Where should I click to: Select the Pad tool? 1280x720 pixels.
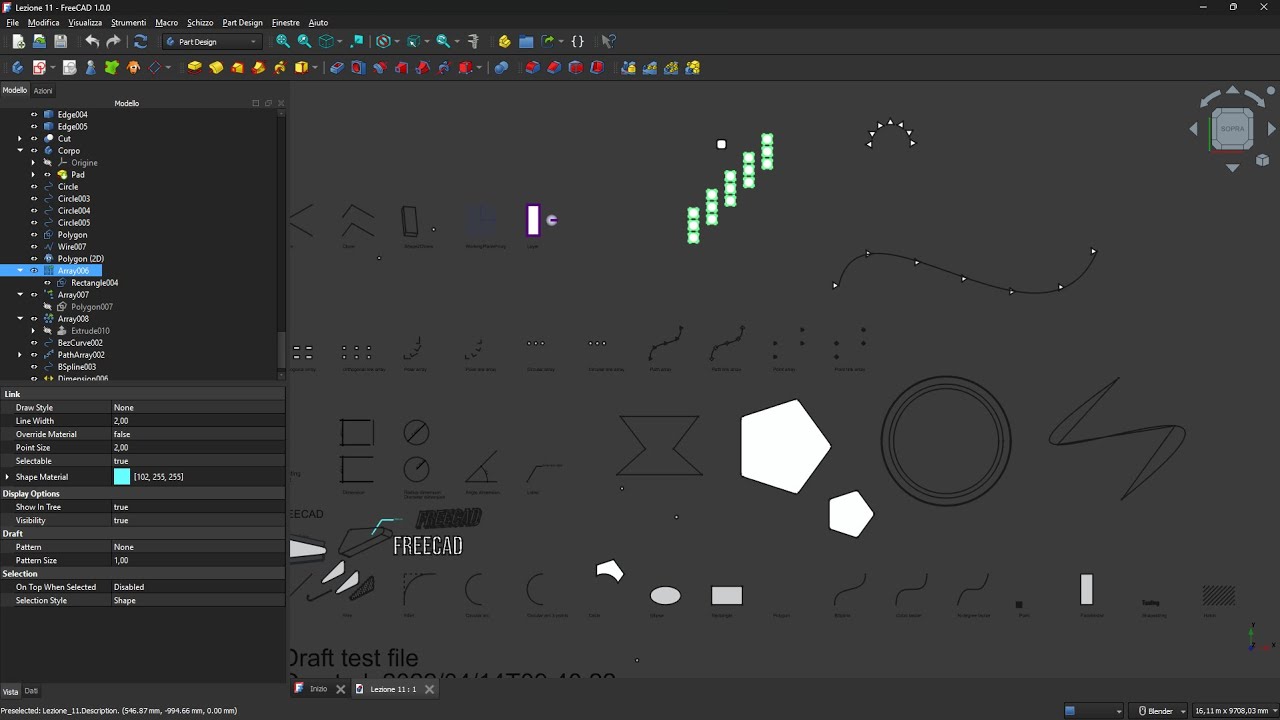tap(194, 67)
